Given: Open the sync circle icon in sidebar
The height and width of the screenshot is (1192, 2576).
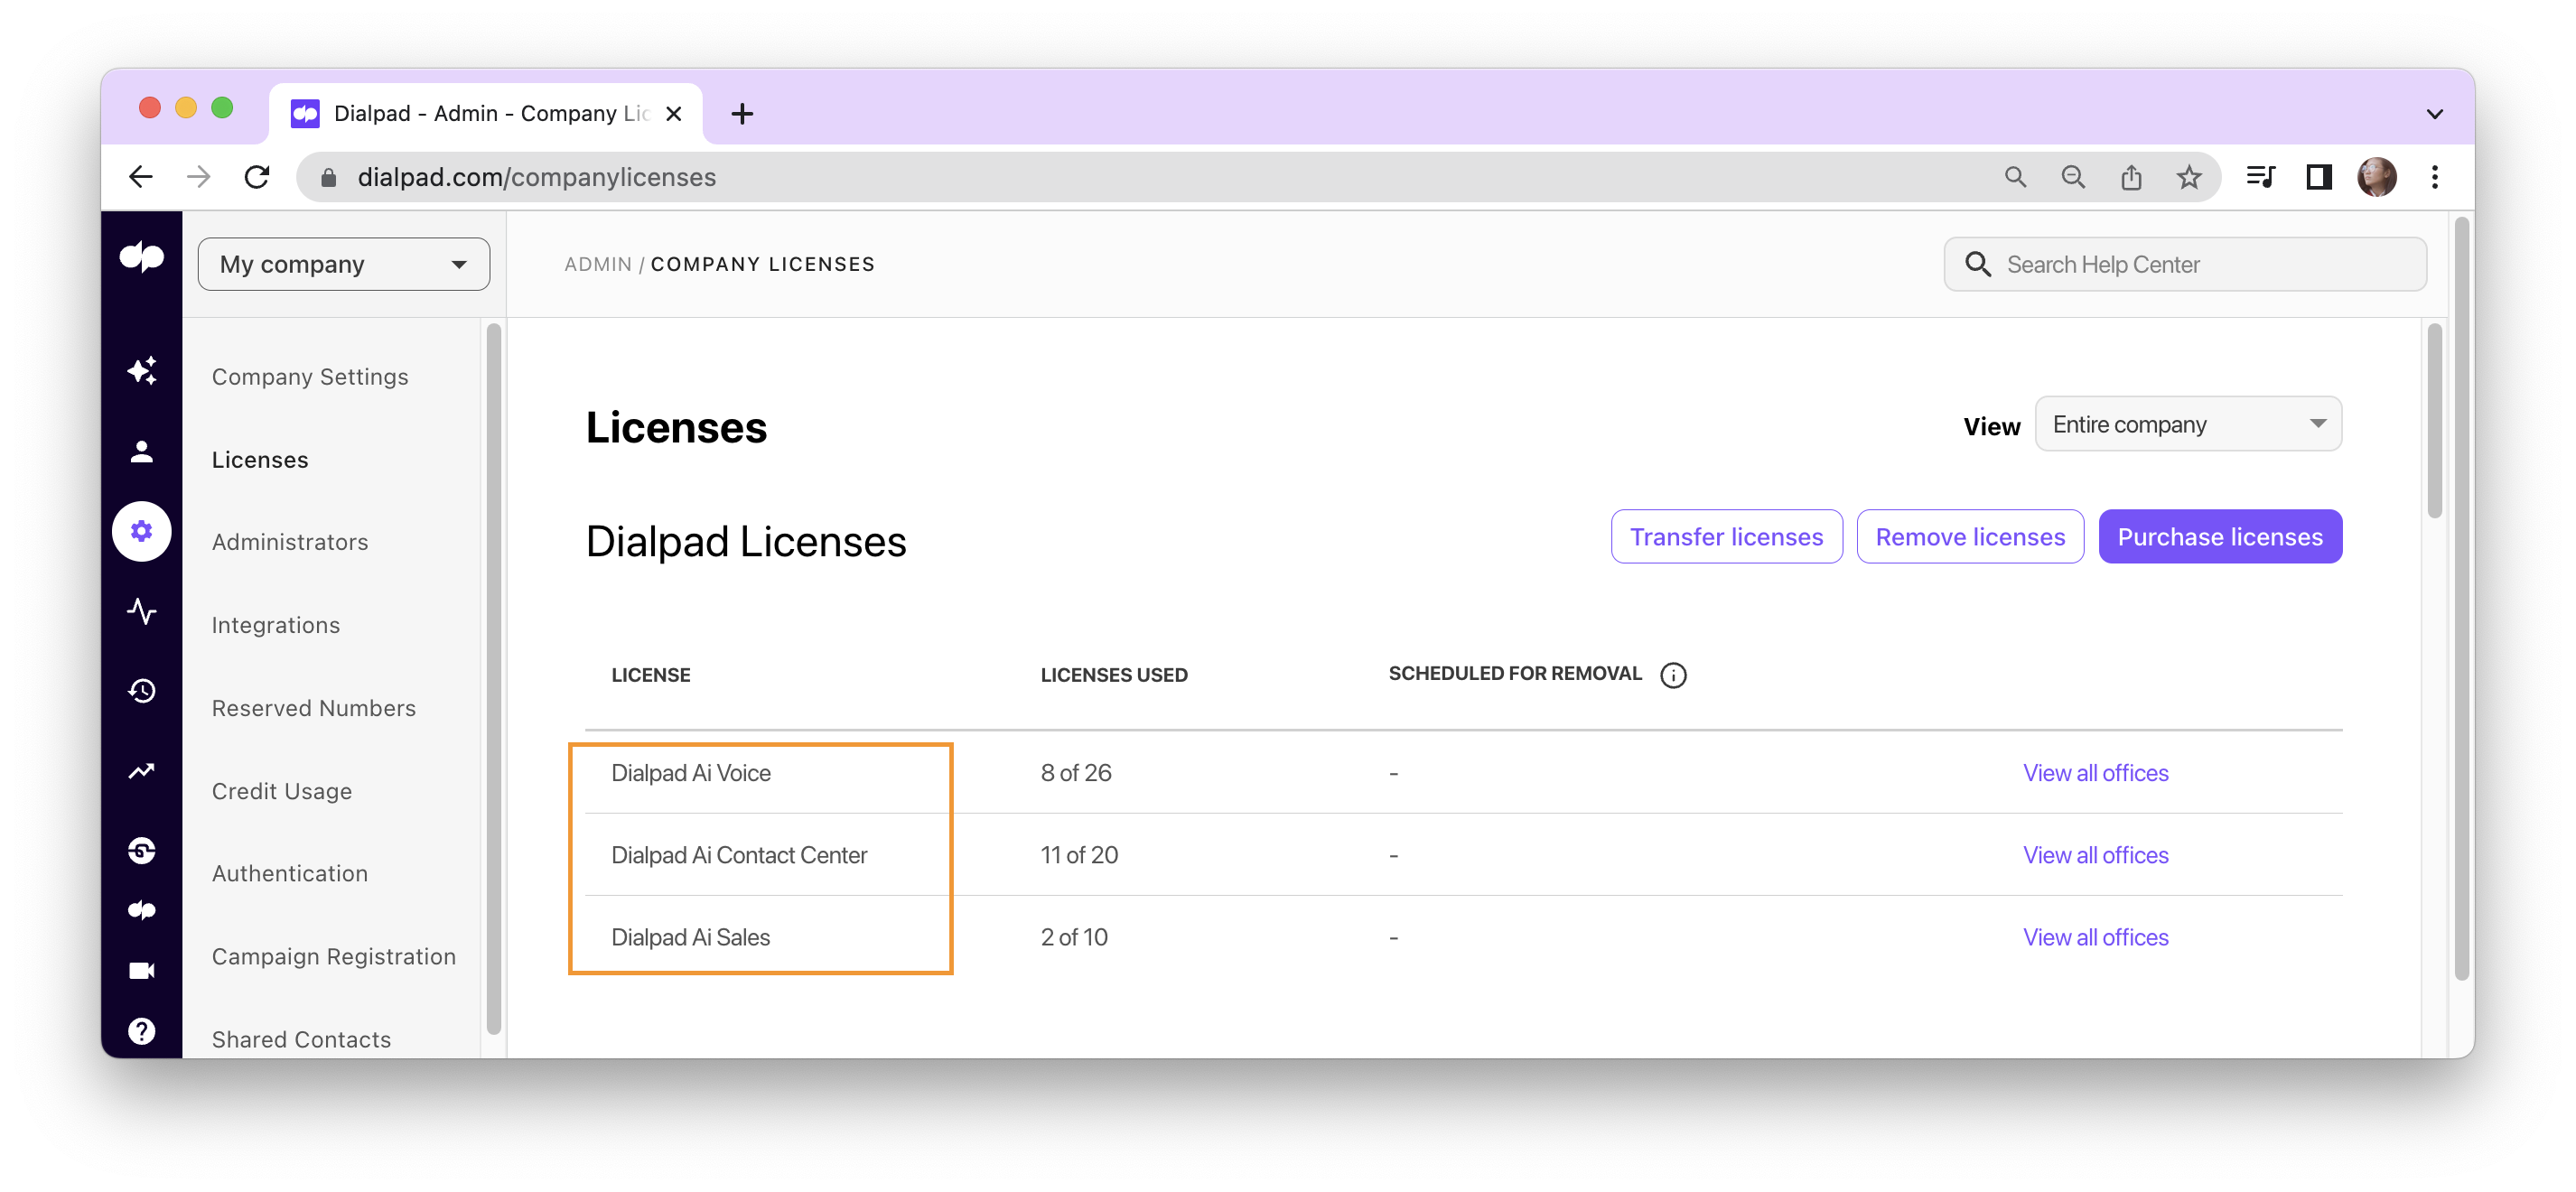Looking at the screenshot, I should 141,851.
